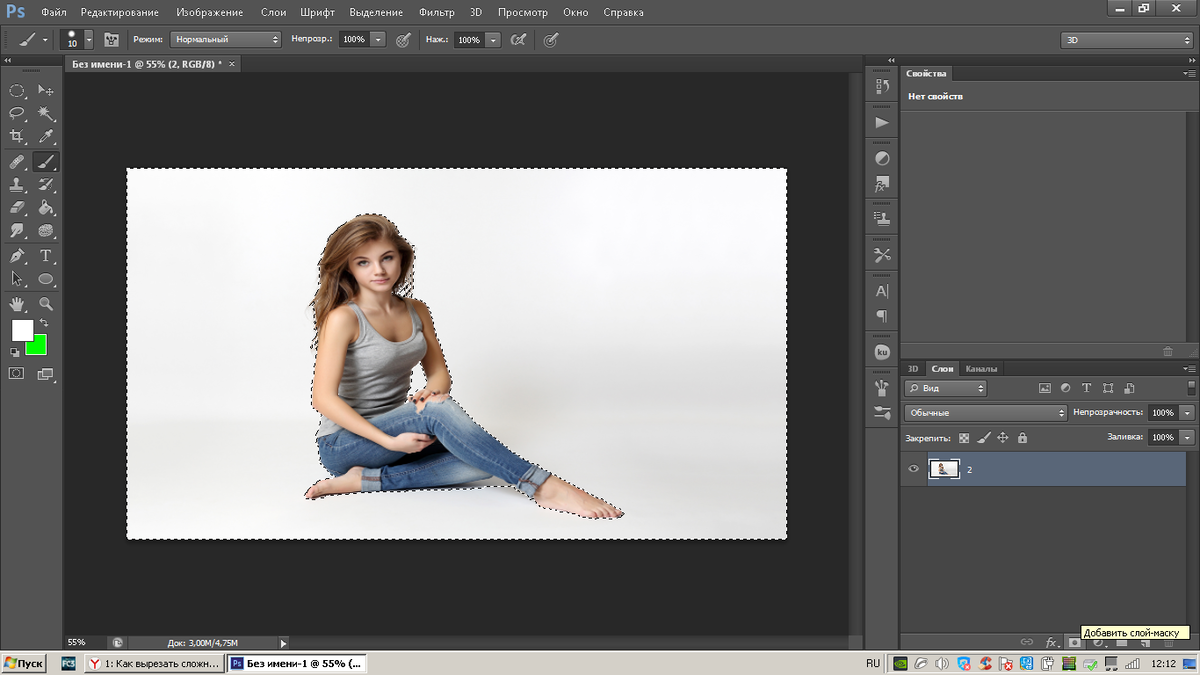This screenshot has width=1200, height=675.
Task: Select the Crop tool
Action: 17,137
